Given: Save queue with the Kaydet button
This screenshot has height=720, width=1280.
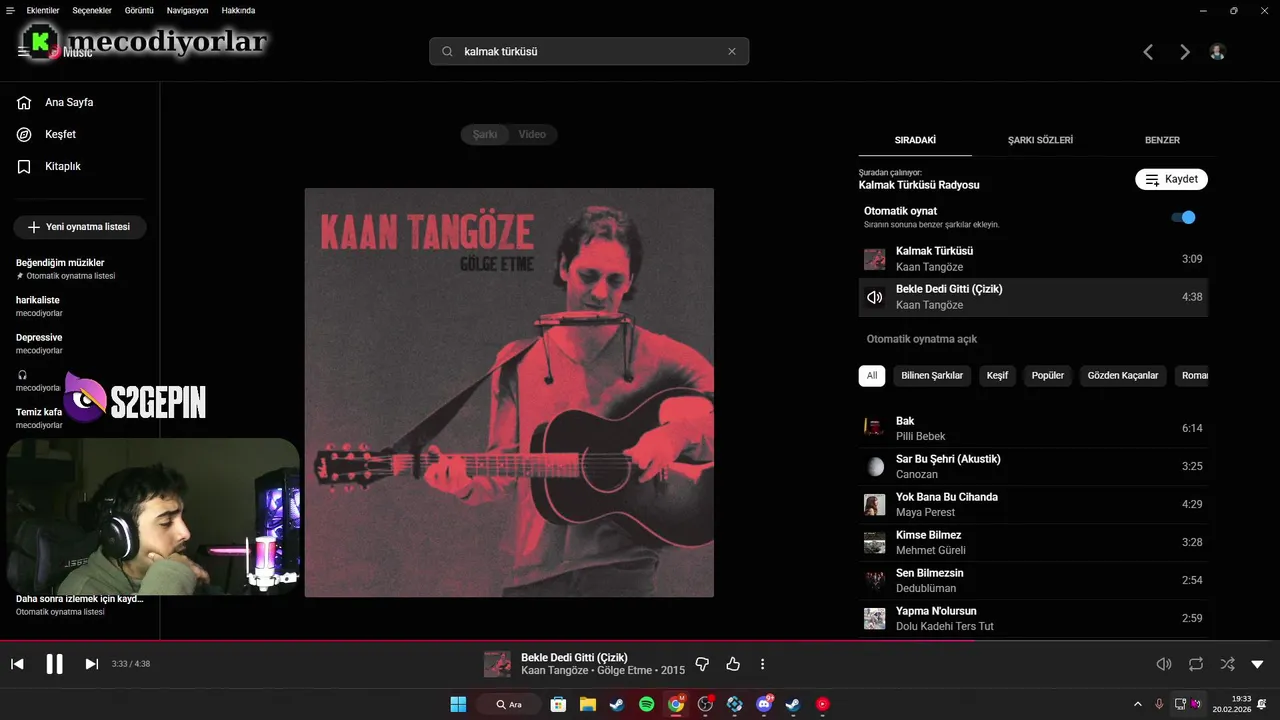Looking at the screenshot, I should coord(1171,179).
